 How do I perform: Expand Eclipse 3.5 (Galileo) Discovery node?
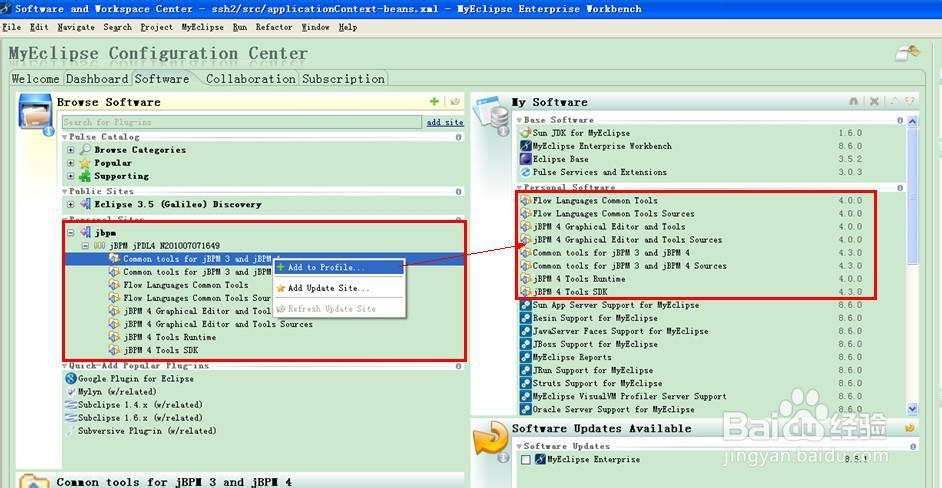(71, 204)
